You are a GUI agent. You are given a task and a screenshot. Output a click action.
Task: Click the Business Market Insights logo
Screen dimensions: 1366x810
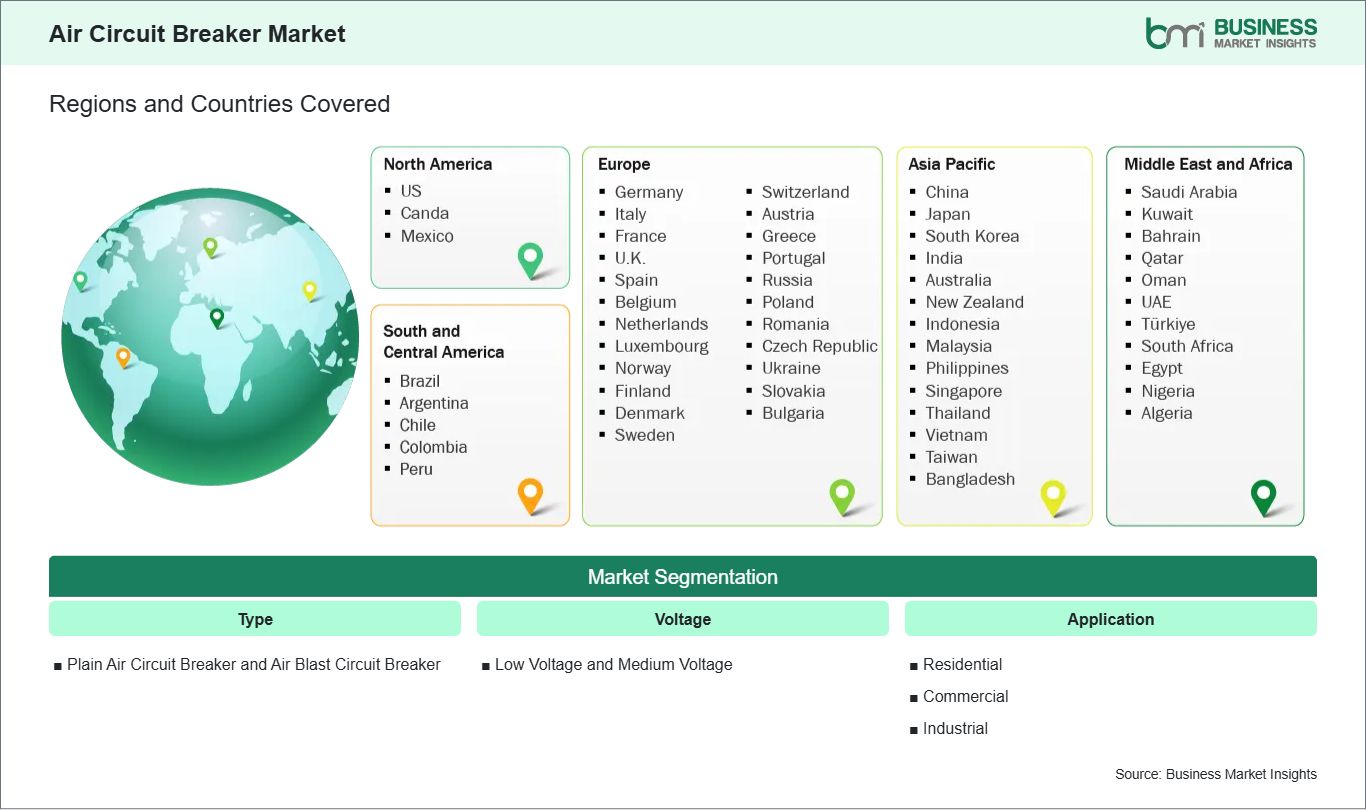[1232, 31]
